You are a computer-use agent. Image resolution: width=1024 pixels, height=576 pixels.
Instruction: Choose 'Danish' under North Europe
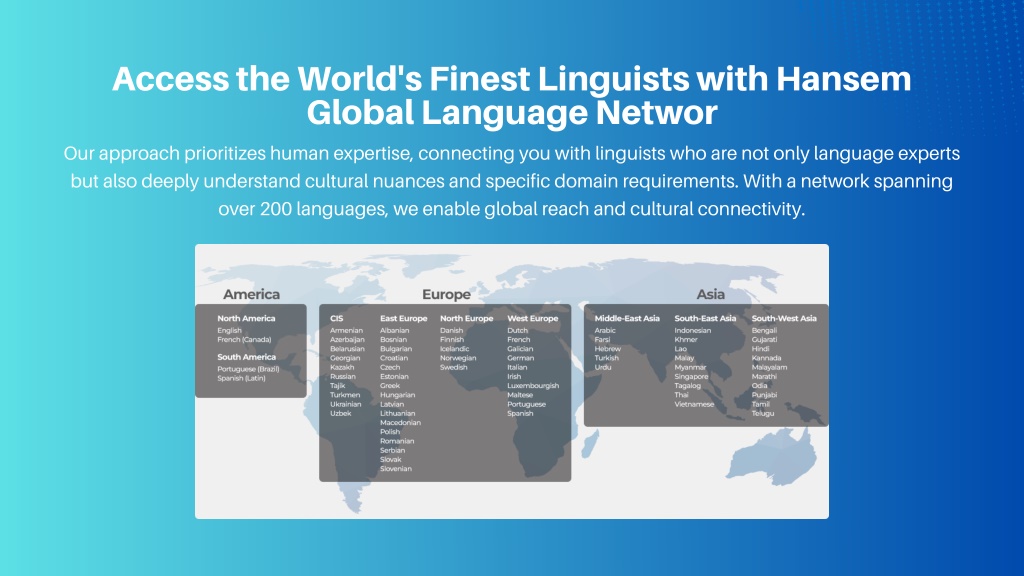[x=451, y=330]
